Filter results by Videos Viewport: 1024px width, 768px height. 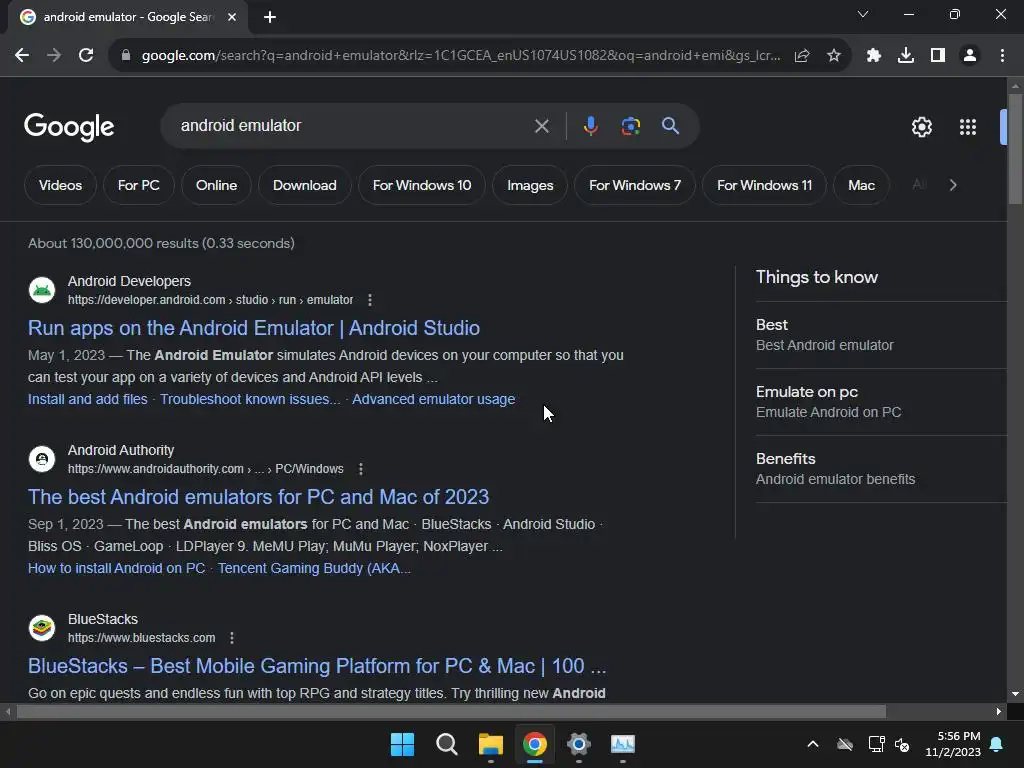(x=60, y=185)
